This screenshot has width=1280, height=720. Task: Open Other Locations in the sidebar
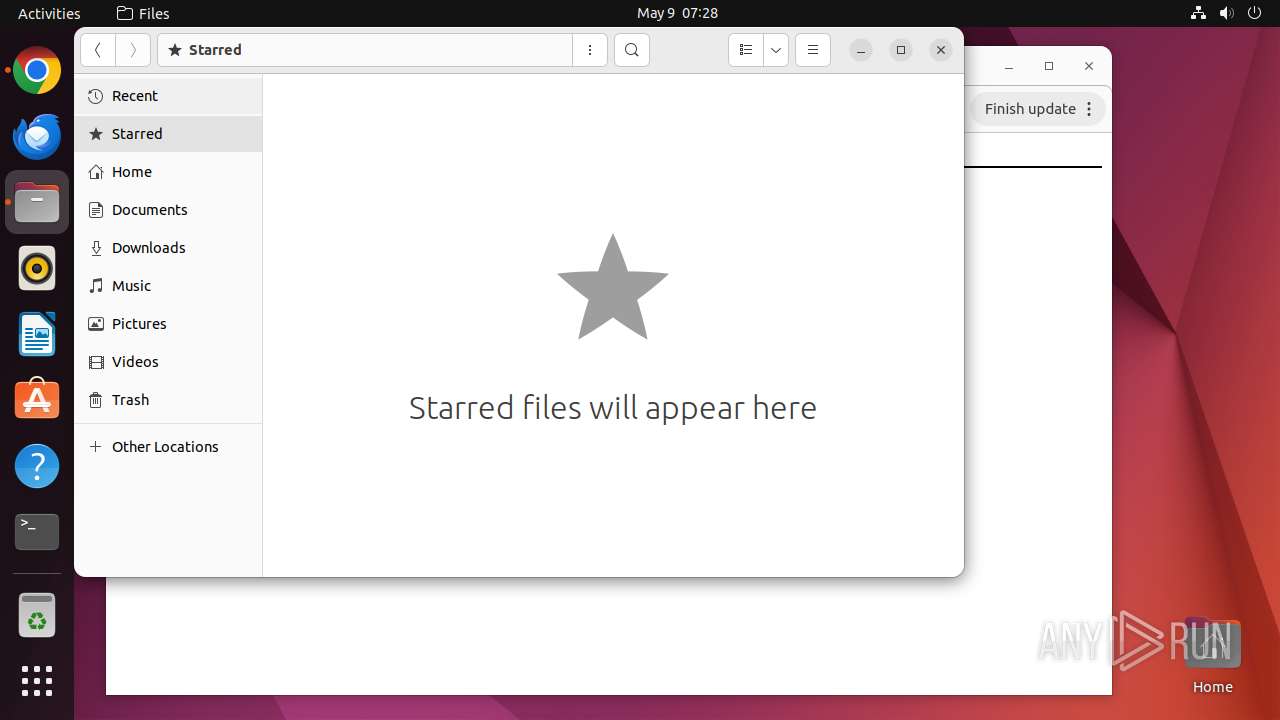pyautogui.click(x=168, y=447)
